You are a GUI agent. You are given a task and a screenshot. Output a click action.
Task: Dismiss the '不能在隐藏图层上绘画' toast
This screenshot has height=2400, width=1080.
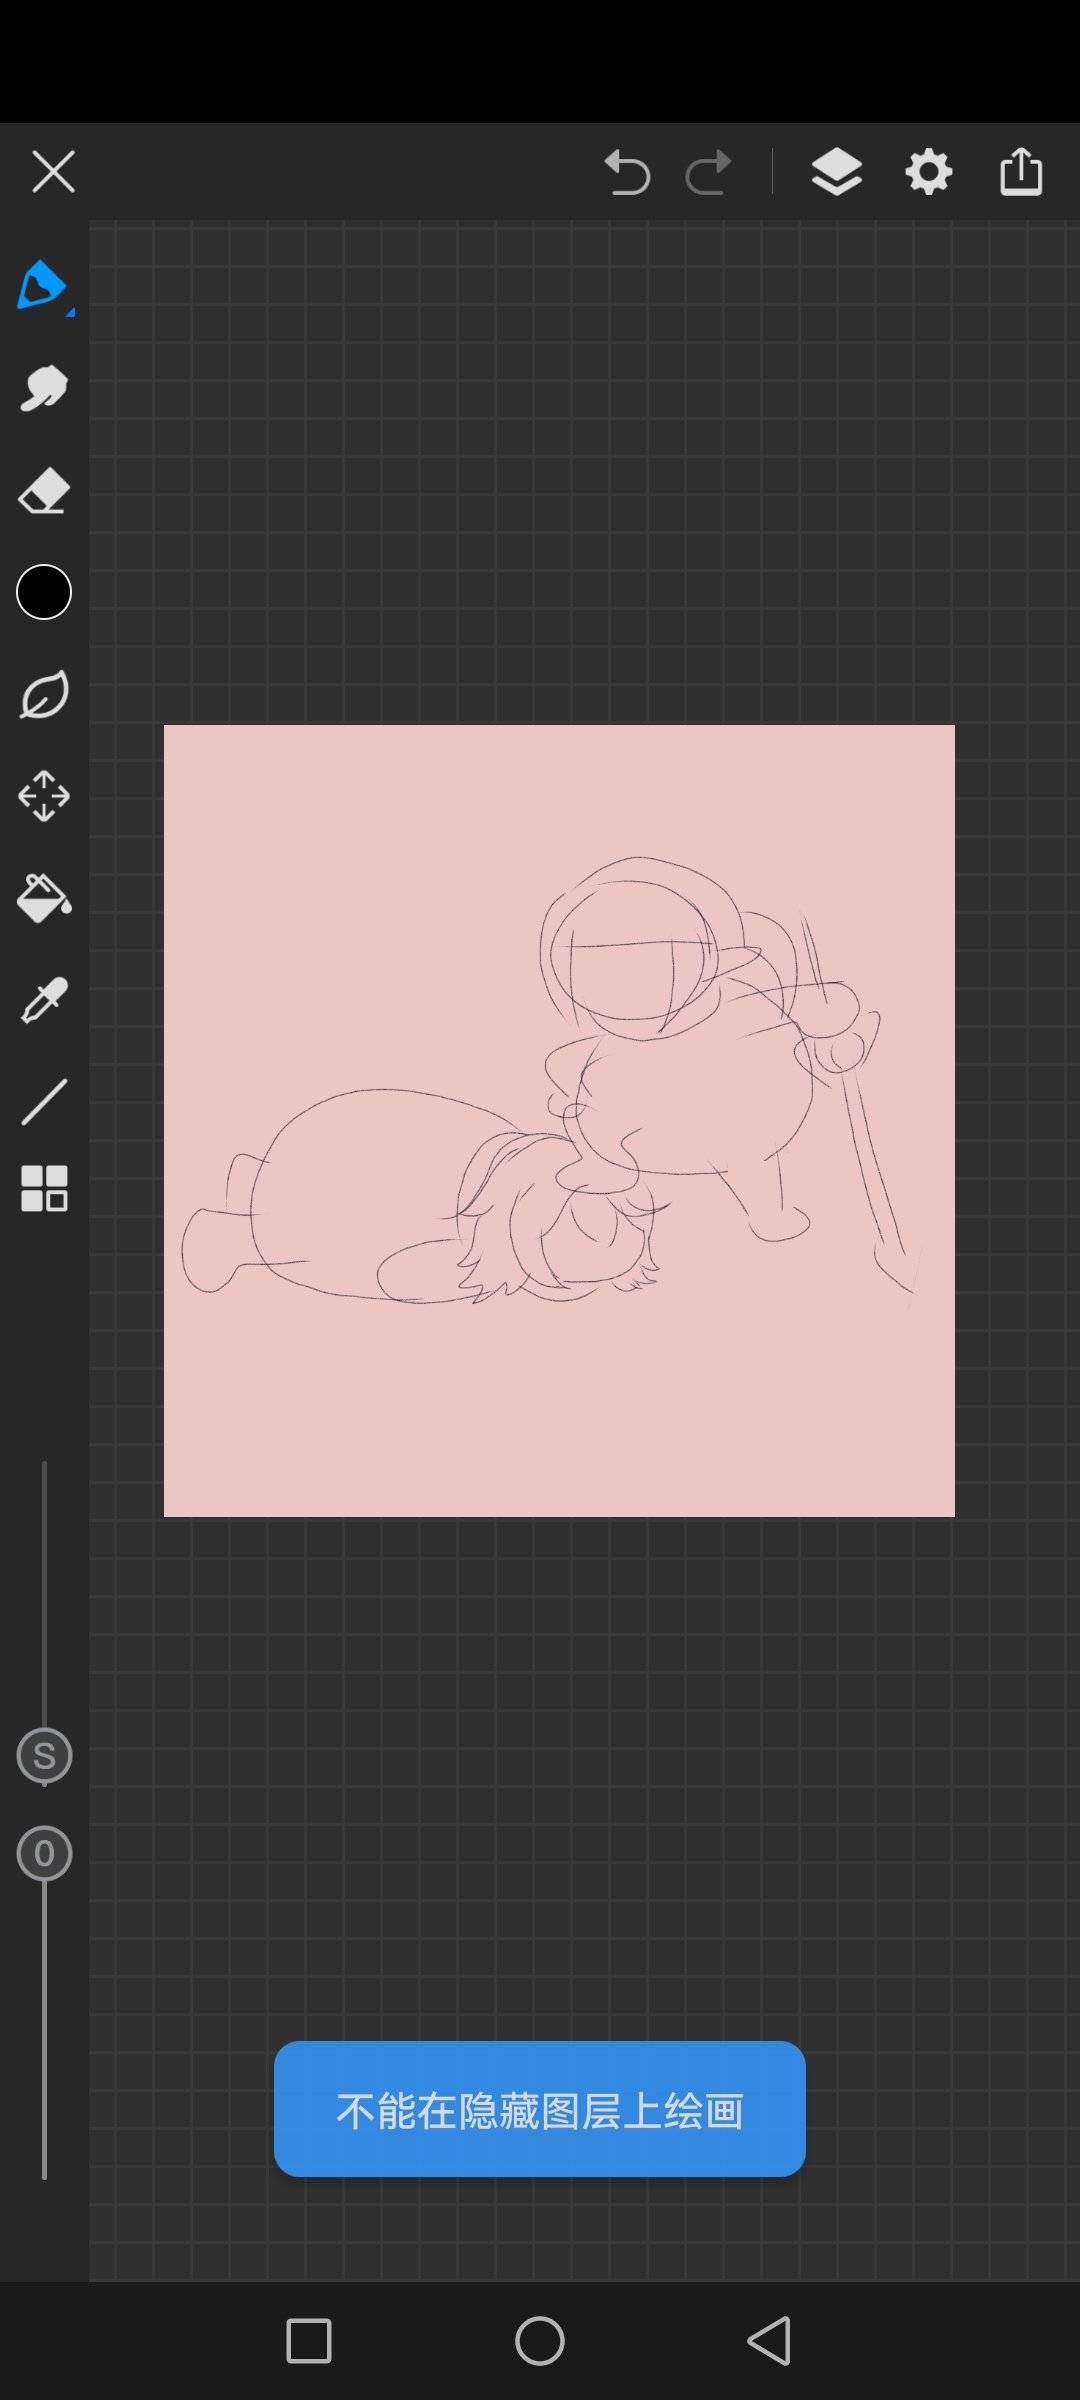tap(540, 2109)
